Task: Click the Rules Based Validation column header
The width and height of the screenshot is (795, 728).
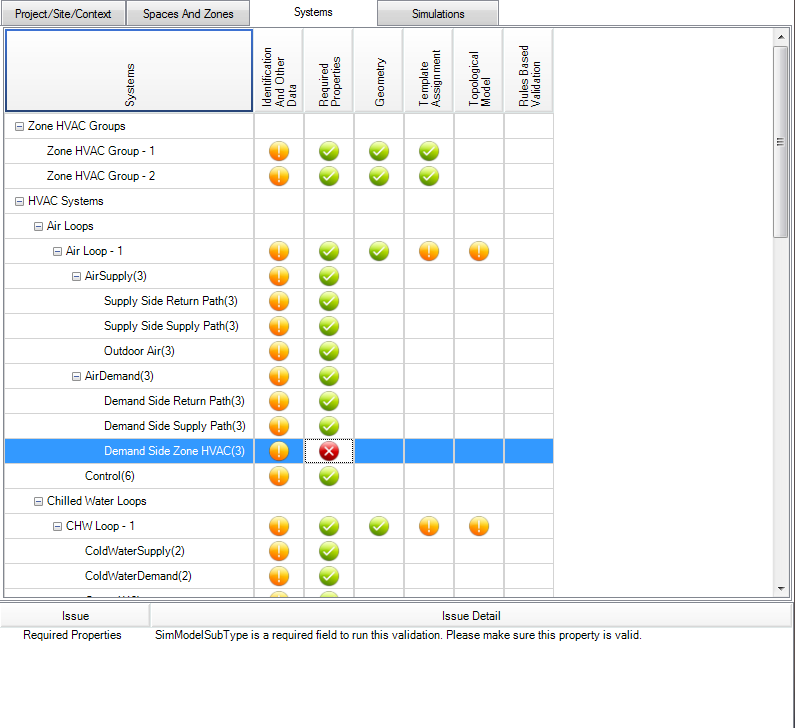Action: 529,70
